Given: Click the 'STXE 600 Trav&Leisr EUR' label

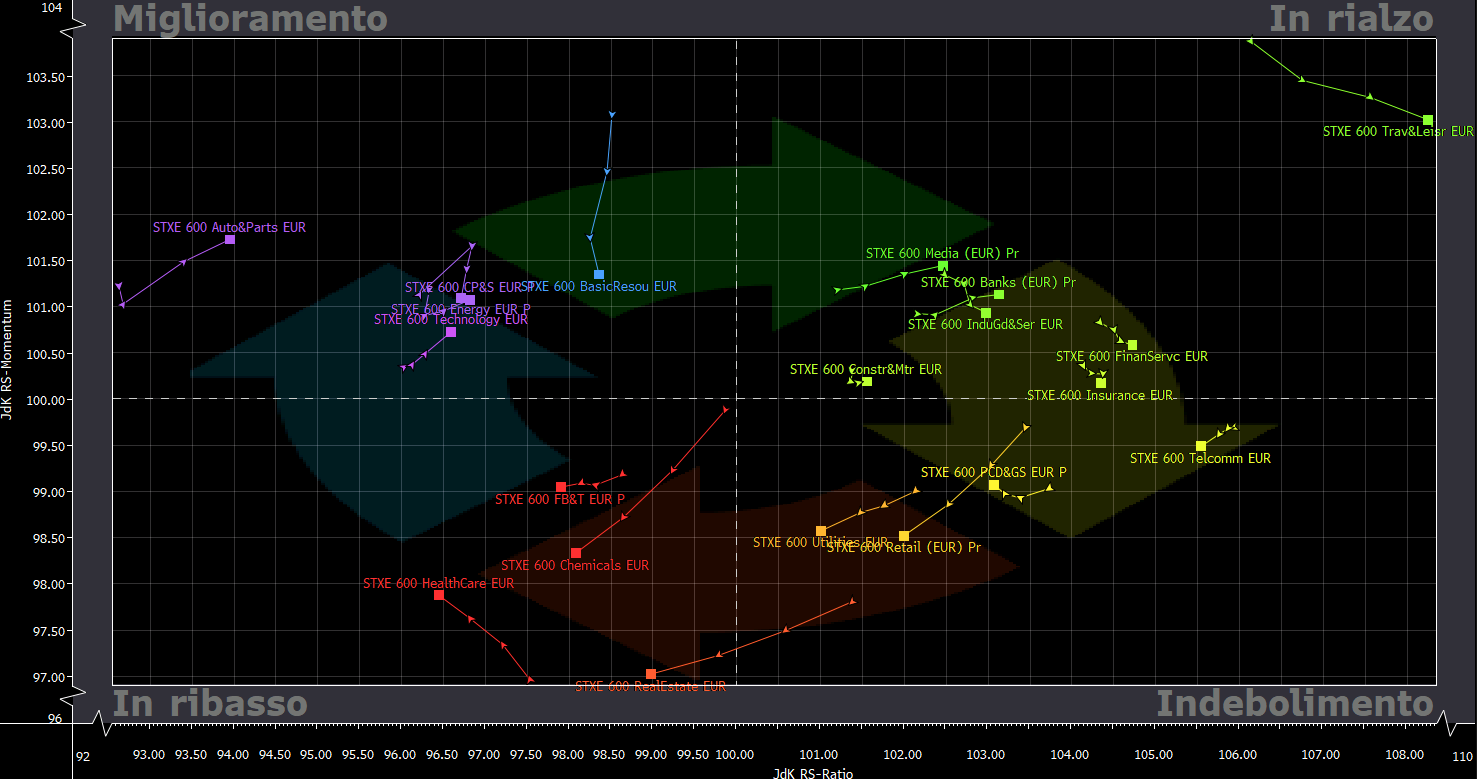Looking at the screenshot, I should tap(1398, 131).
